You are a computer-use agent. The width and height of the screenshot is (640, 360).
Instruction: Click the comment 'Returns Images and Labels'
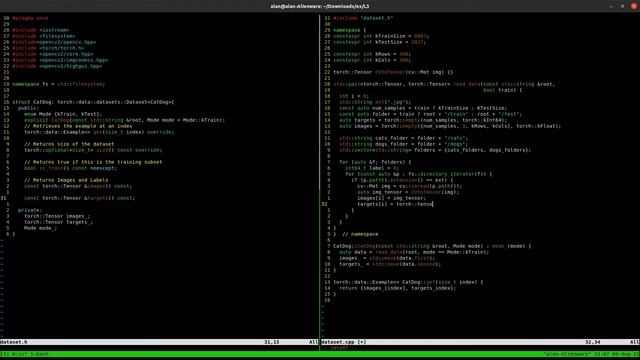click(x=66, y=180)
